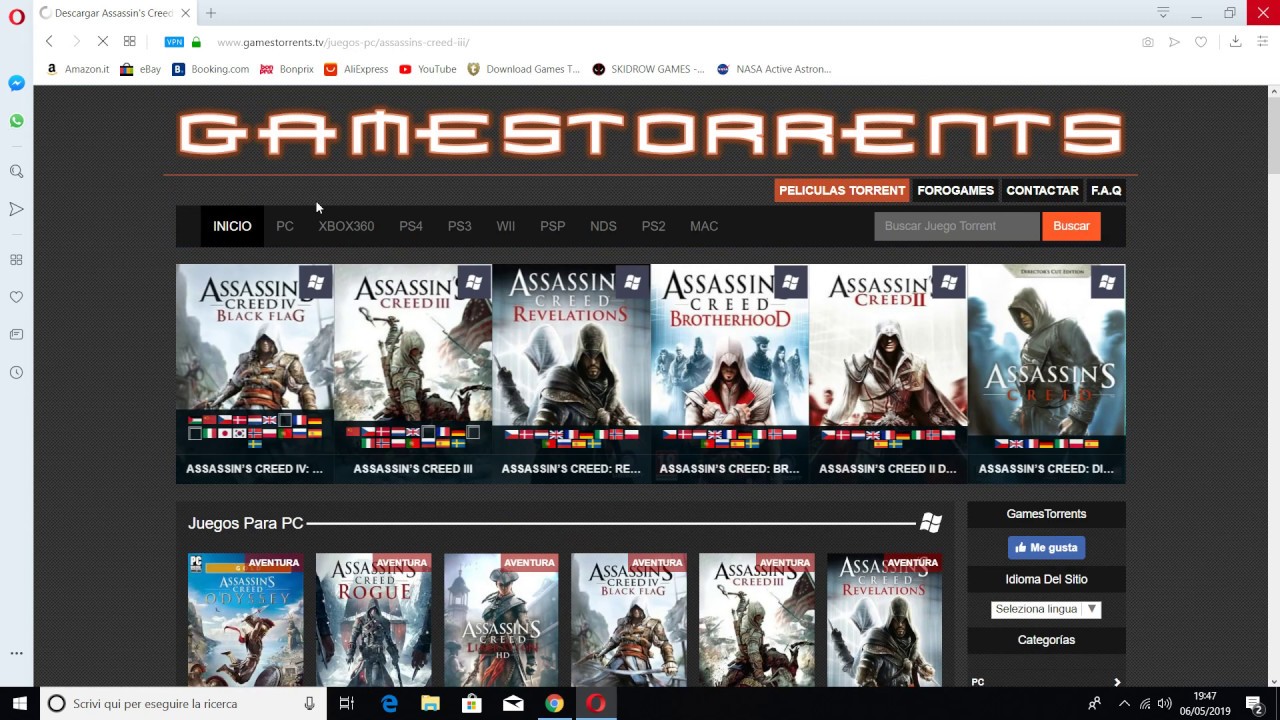Open personal news flow arrow in sidebar

[x=16, y=209]
